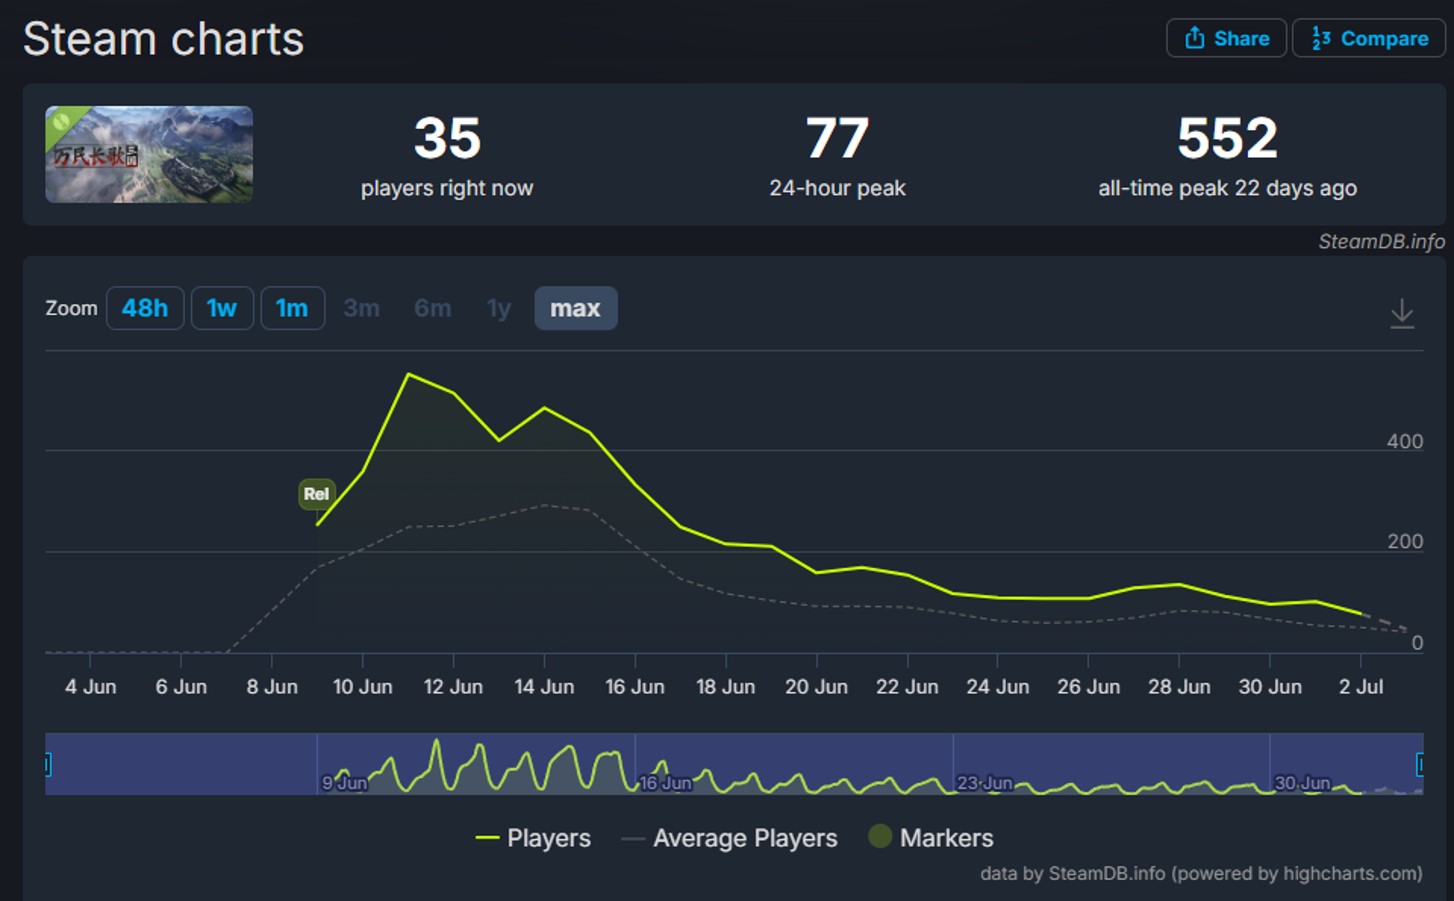Set zoom range to 1w
This screenshot has width=1454, height=901.
point(222,308)
